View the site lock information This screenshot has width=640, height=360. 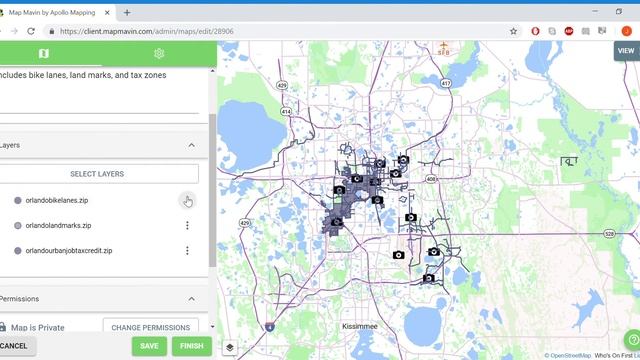[x=51, y=31]
